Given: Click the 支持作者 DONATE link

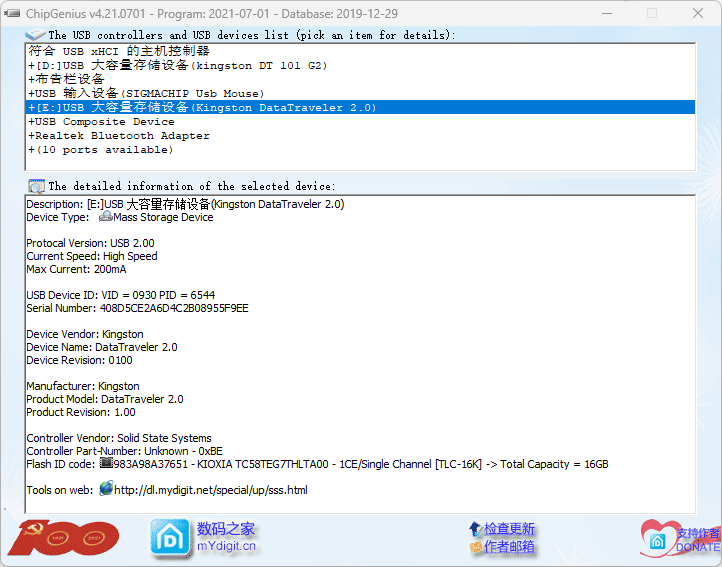Looking at the screenshot, I should pos(698,540).
